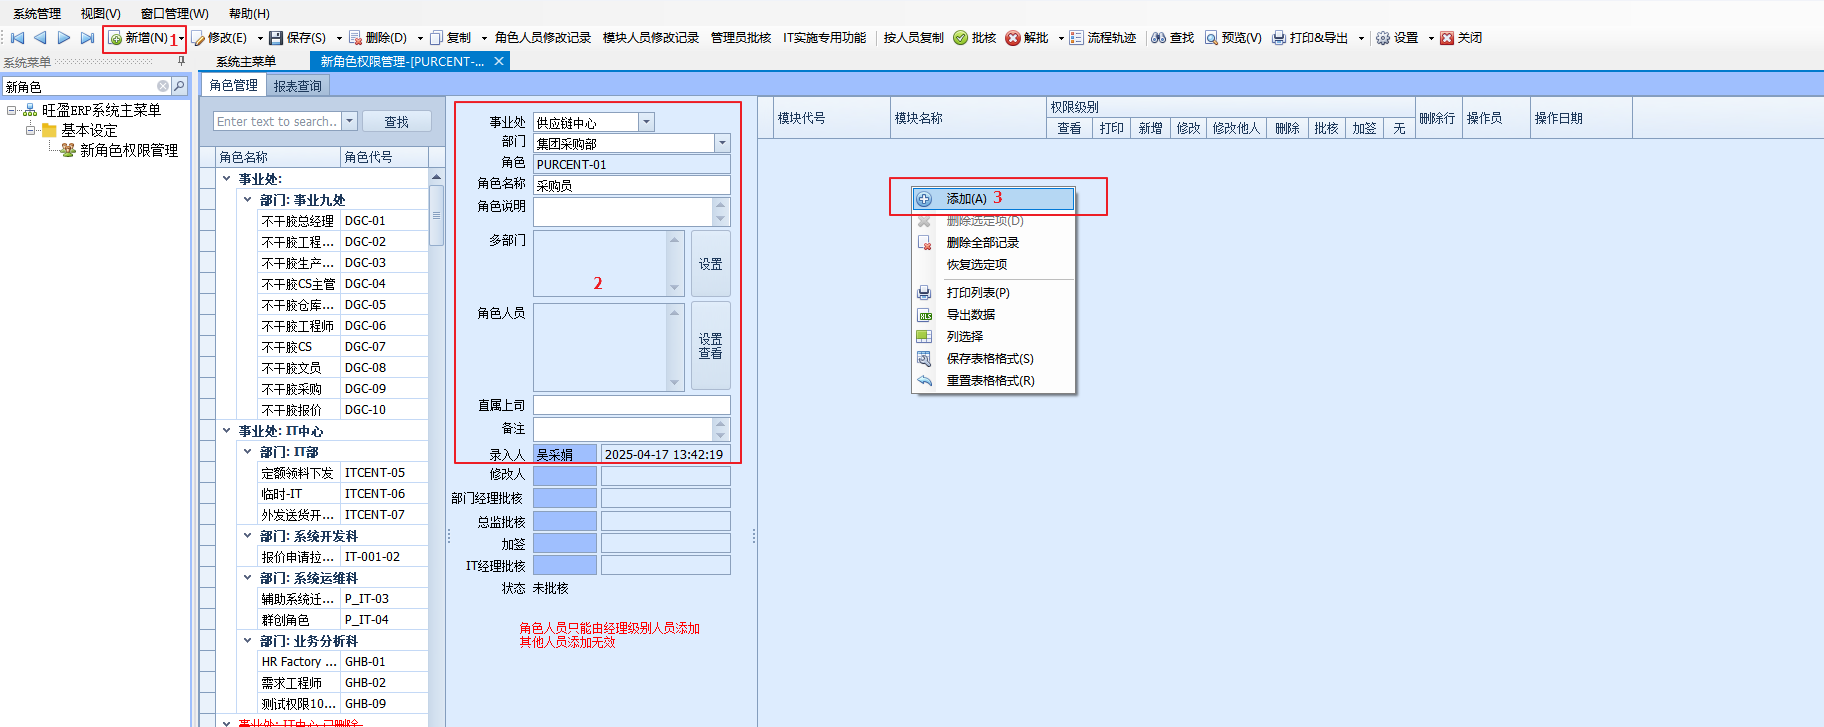Viewport: 1824px width, 727px height.
Task: Click the 关闭 close toolbar button
Action: (1461, 38)
